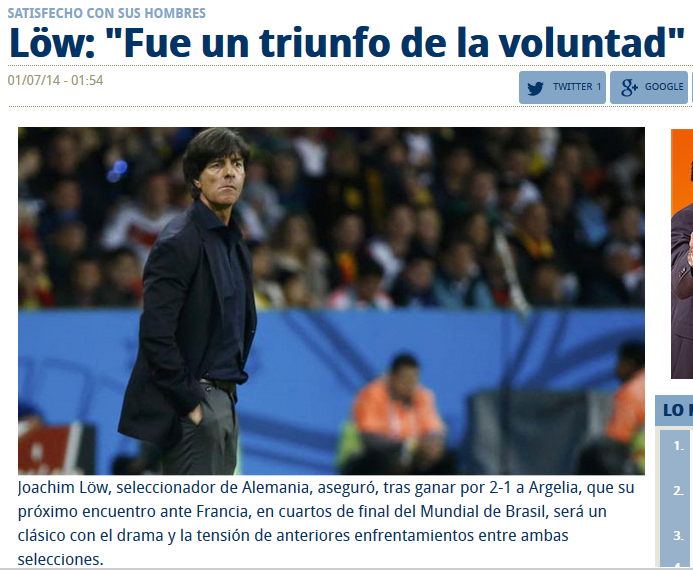
Task: Click the article date 01/07/14 - 01:54
Action: click(55, 80)
